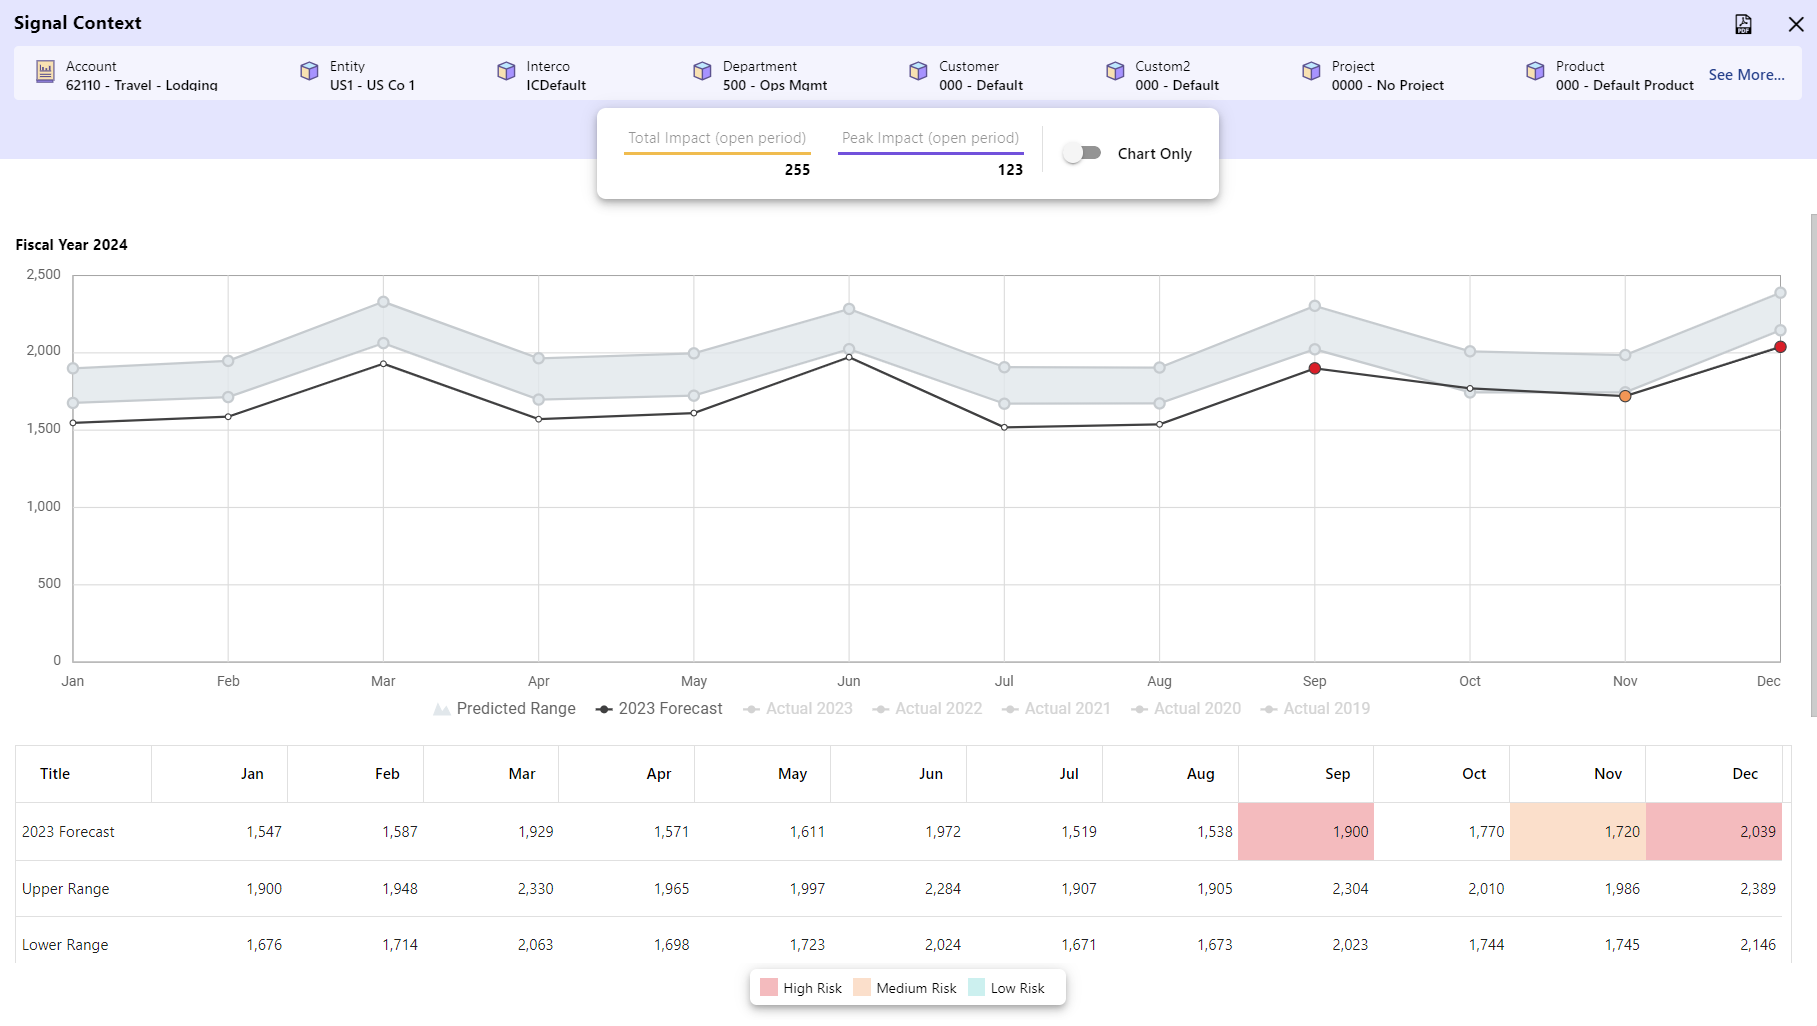Show Actual 2019 series in legend
The image size is (1817, 1026).
coord(1315,708)
